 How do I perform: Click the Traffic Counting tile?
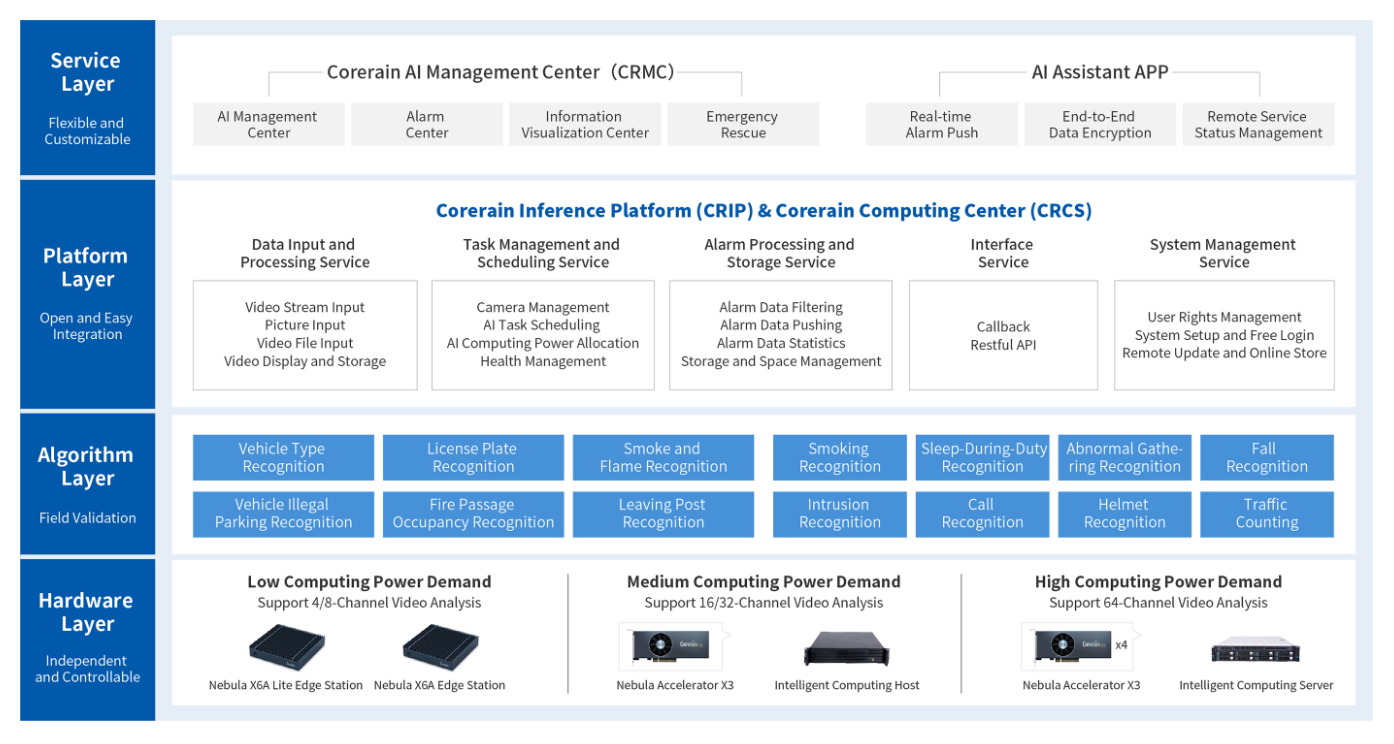point(1266,514)
